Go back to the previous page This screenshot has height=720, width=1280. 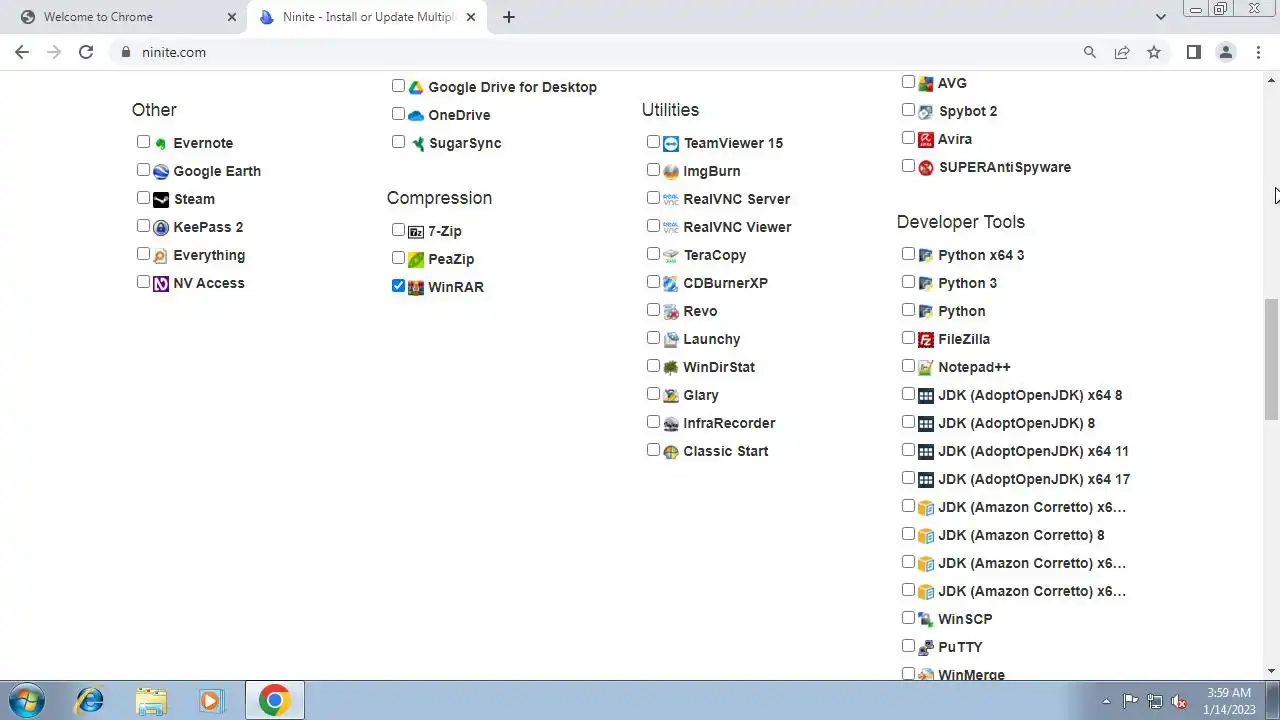pyautogui.click(x=22, y=52)
